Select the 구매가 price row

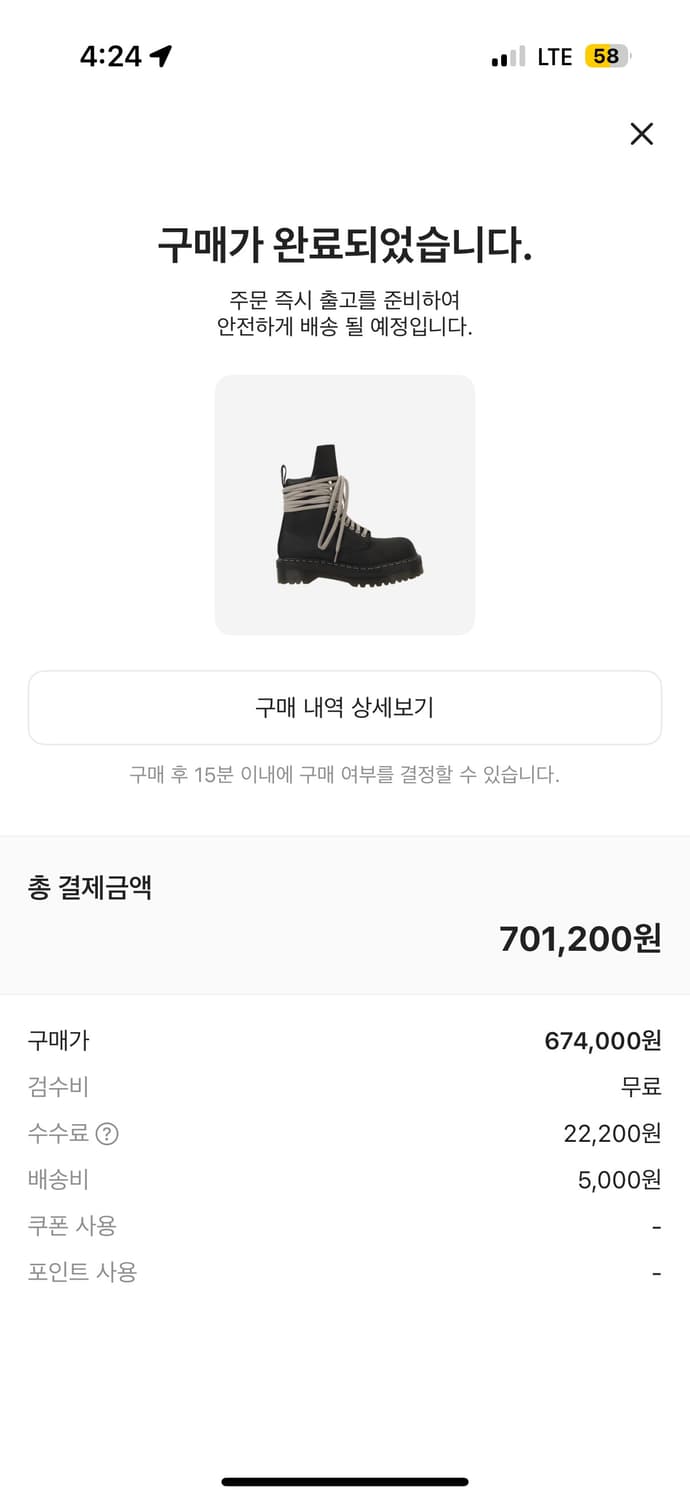[345, 1041]
